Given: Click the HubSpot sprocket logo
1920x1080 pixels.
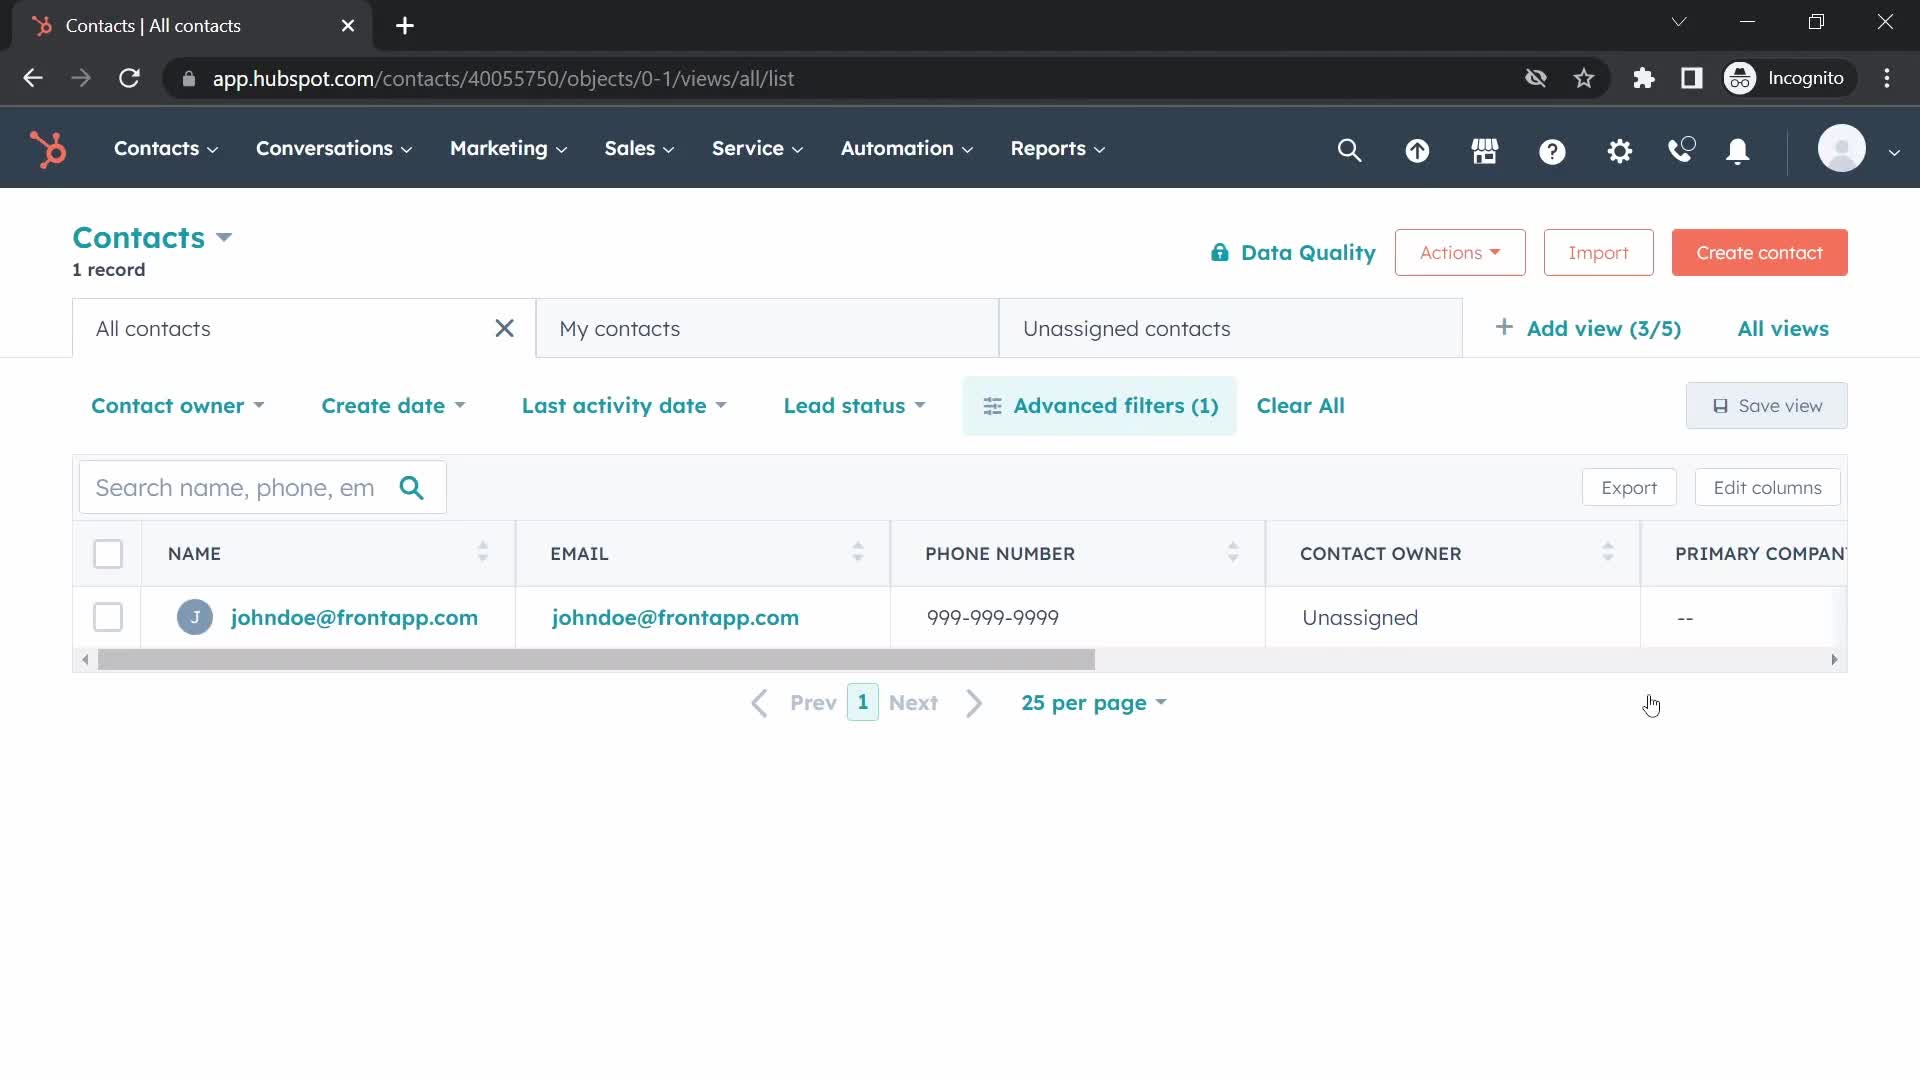Looking at the screenshot, I should 48,149.
